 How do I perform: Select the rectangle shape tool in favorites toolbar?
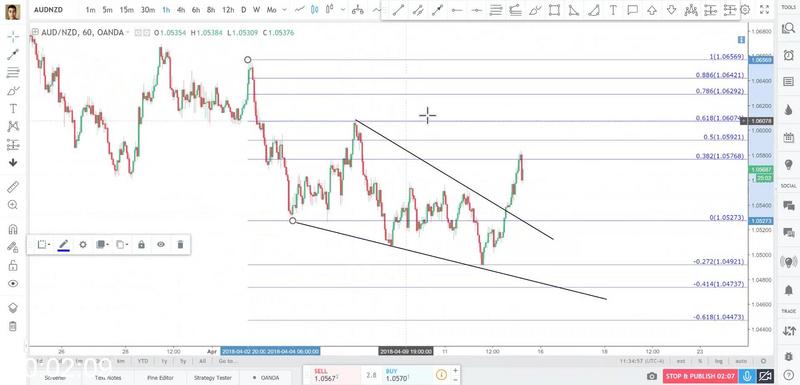click(554, 10)
